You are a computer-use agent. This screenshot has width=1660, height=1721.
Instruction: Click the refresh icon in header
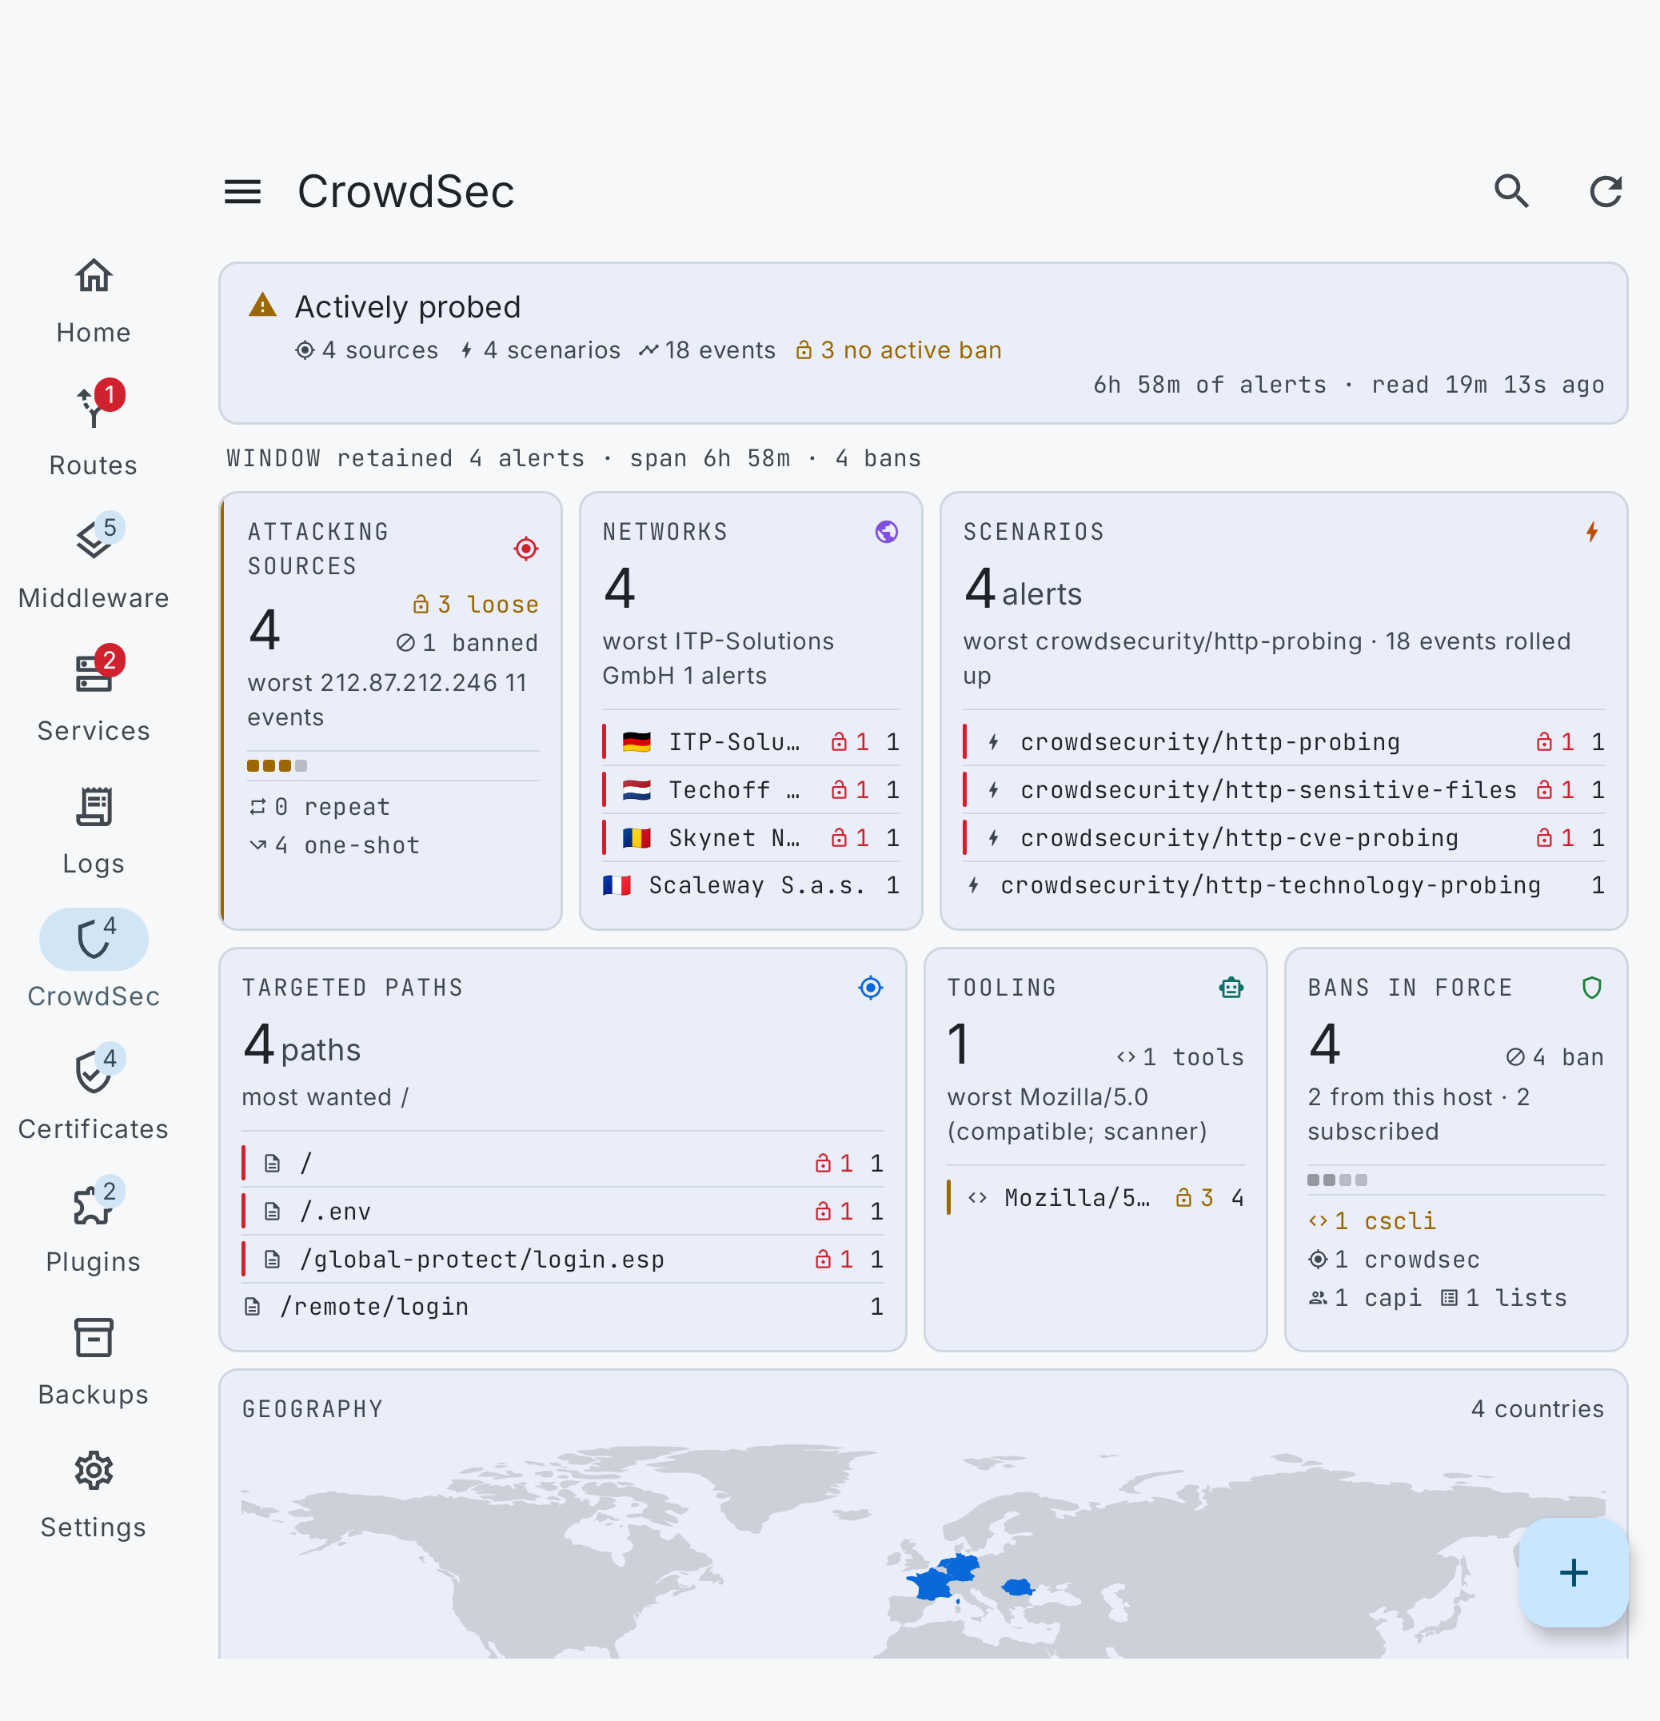(1606, 191)
